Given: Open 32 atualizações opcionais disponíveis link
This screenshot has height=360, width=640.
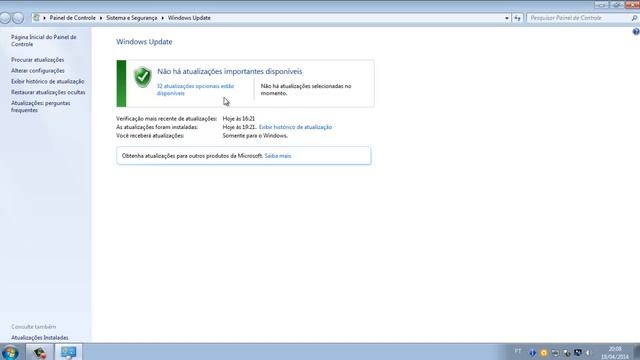Looking at the screenshot, I should click(195, 89).
